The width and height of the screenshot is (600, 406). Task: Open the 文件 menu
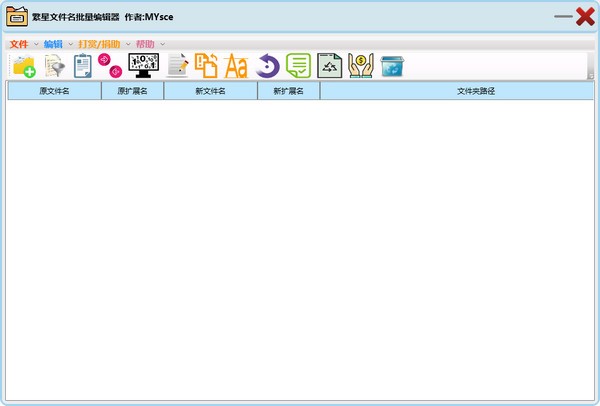tap(19, 44)
